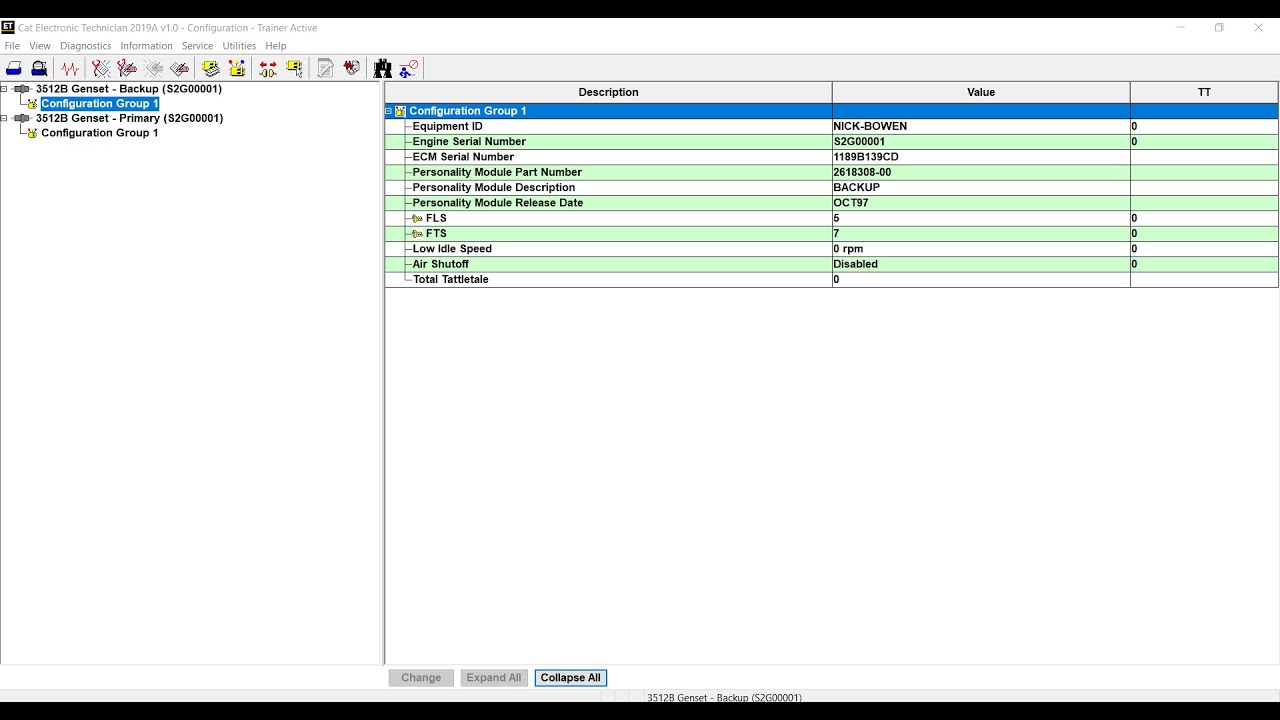Viewport: 1280px width, 720px height.
Task: Select the ECM Serial Number row
Action: tap(831, 157)
